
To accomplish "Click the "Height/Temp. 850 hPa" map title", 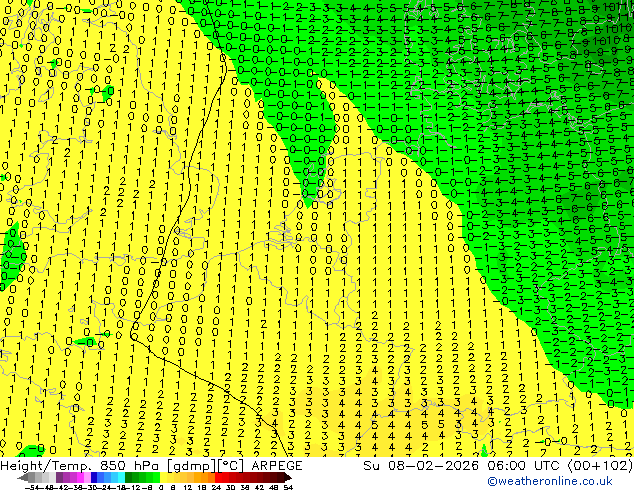I will [x=79, y=466].
